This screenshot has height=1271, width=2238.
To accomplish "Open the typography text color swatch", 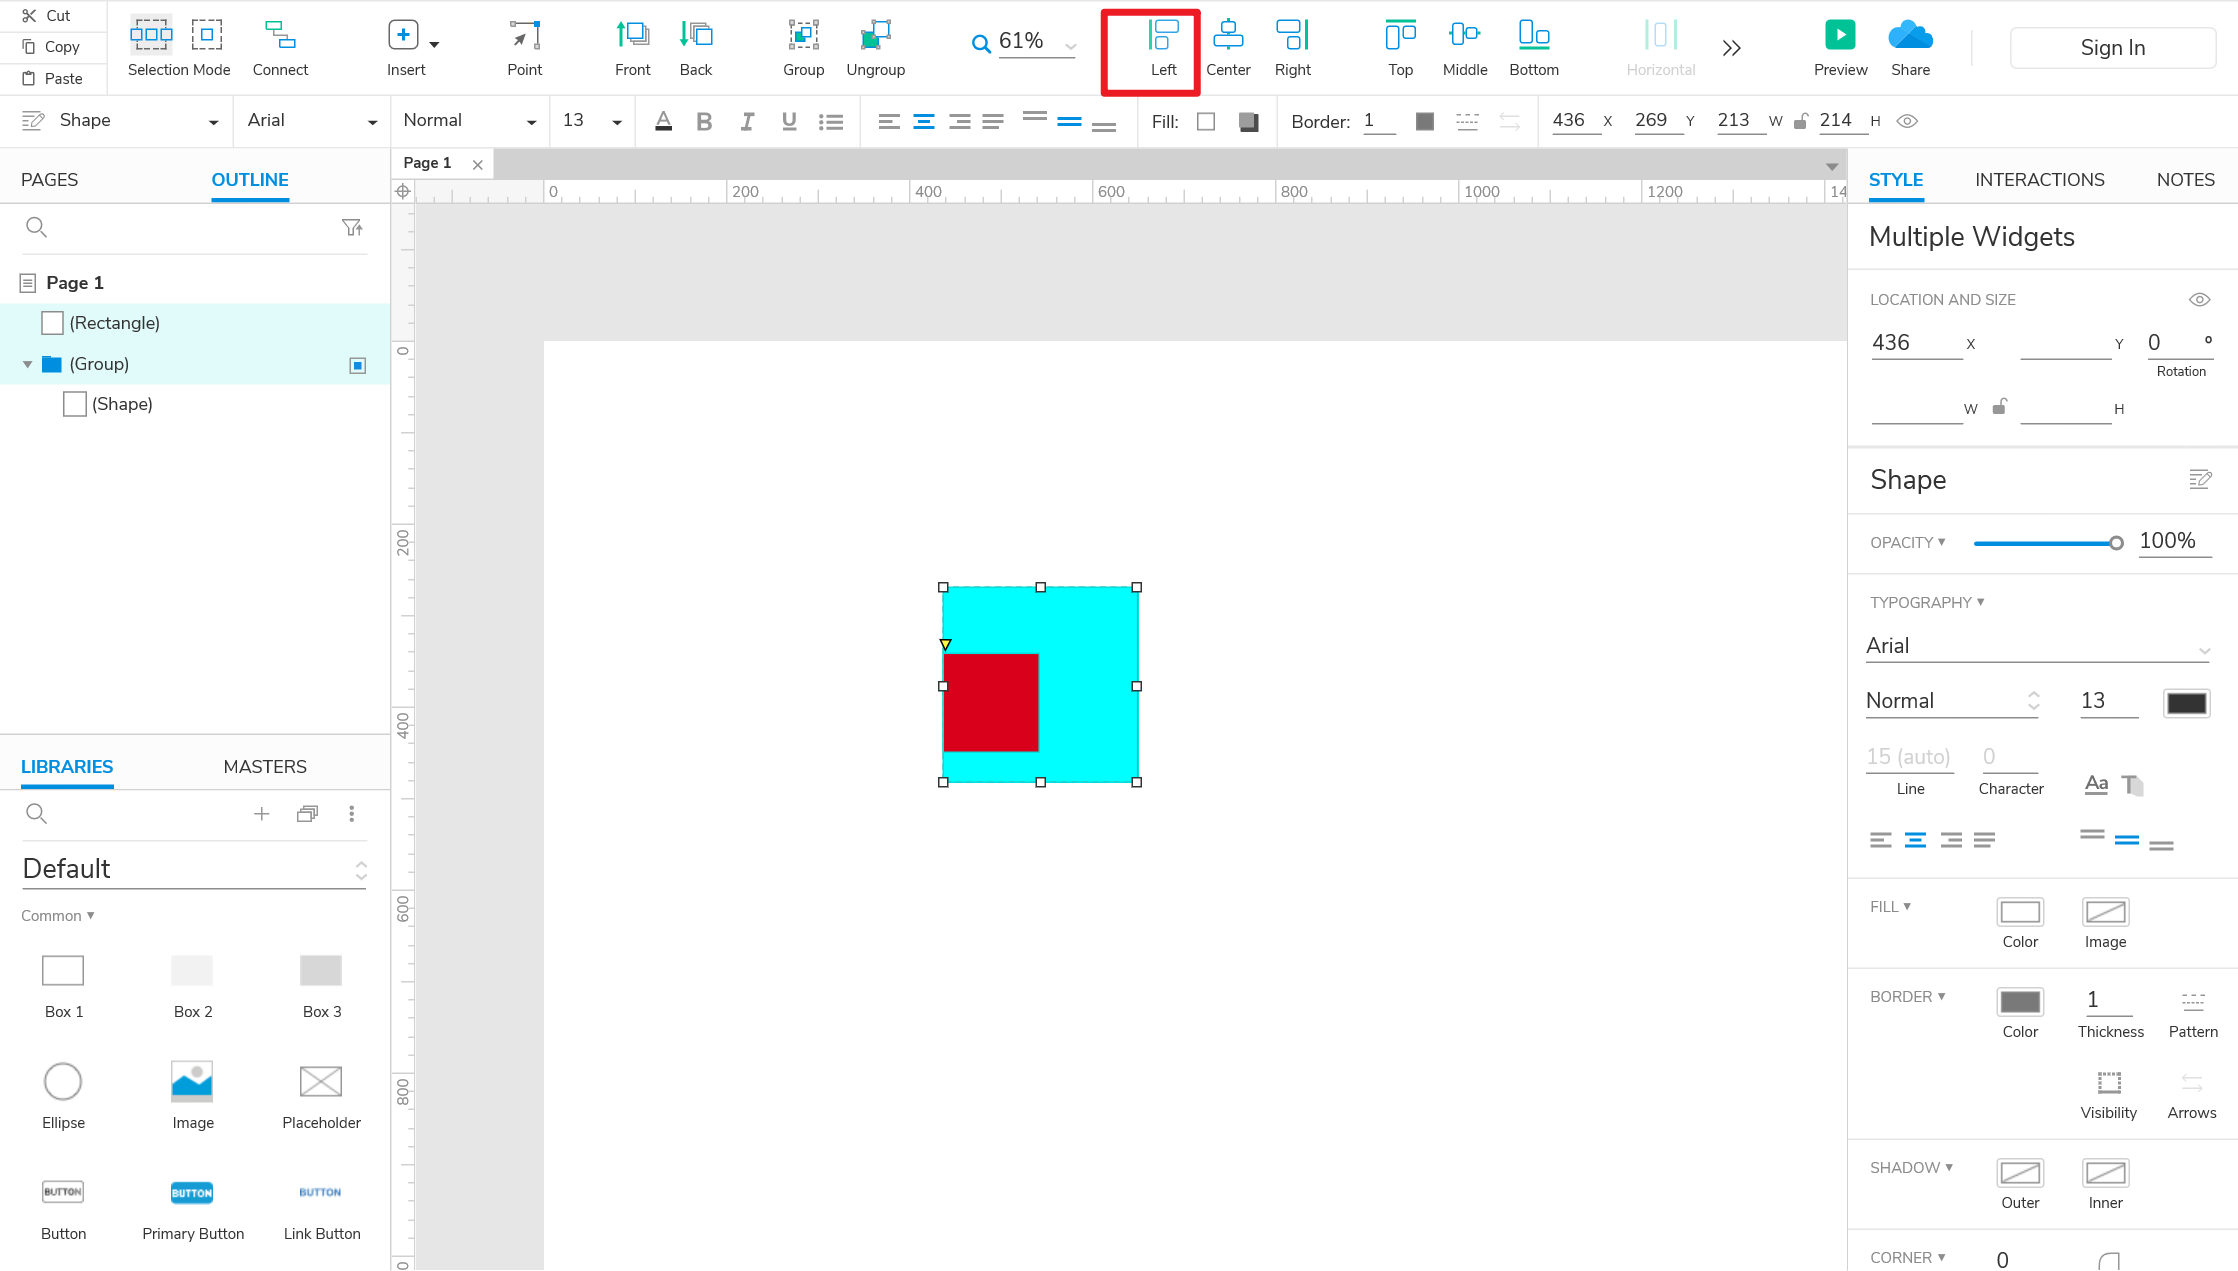I will 2186,703.
